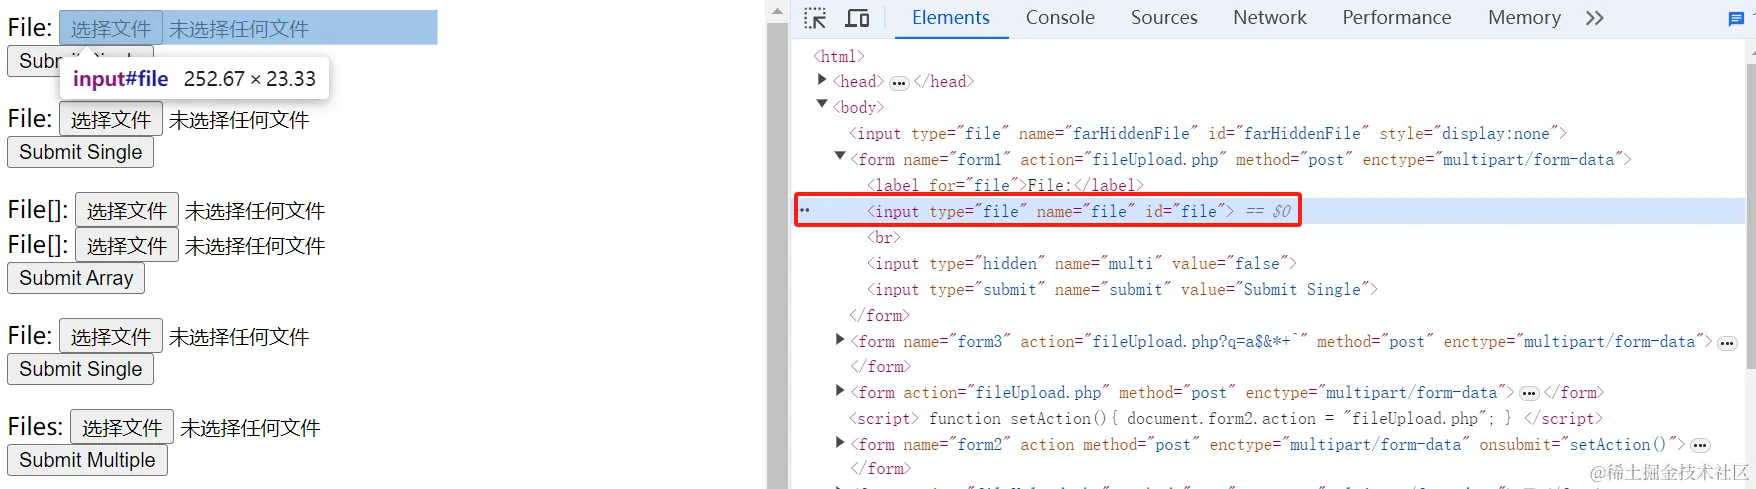Click the ellipsis badge inside head element
This screenshot has height=489, width=1756.
pyautogui.click(x=899, y=83)
